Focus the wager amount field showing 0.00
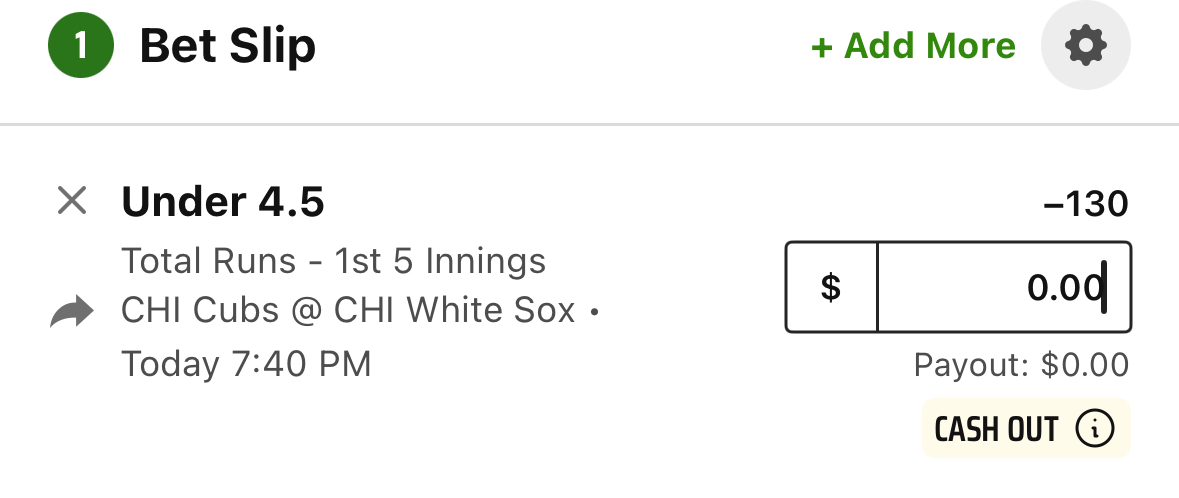The height and width of the screenshot is (498, 1179). [1004, 287]
